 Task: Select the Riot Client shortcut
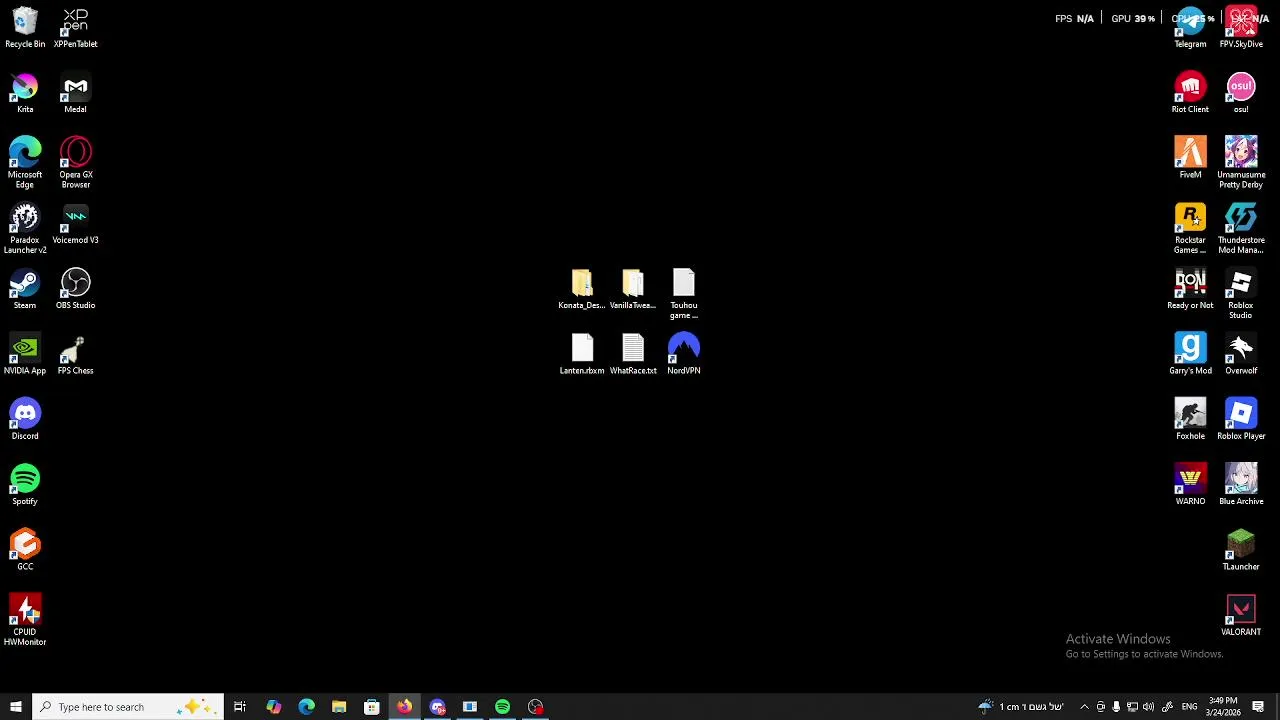(1190, 93)
